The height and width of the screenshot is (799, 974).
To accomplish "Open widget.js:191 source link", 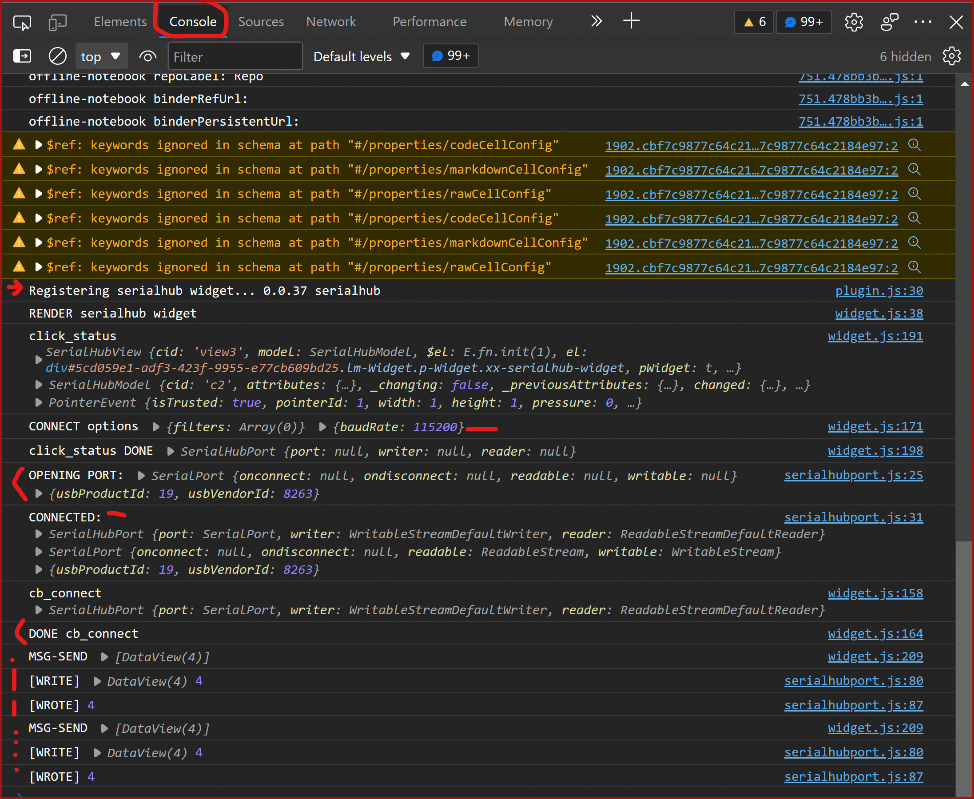I will pyautogui.click(x=875, y=336).
